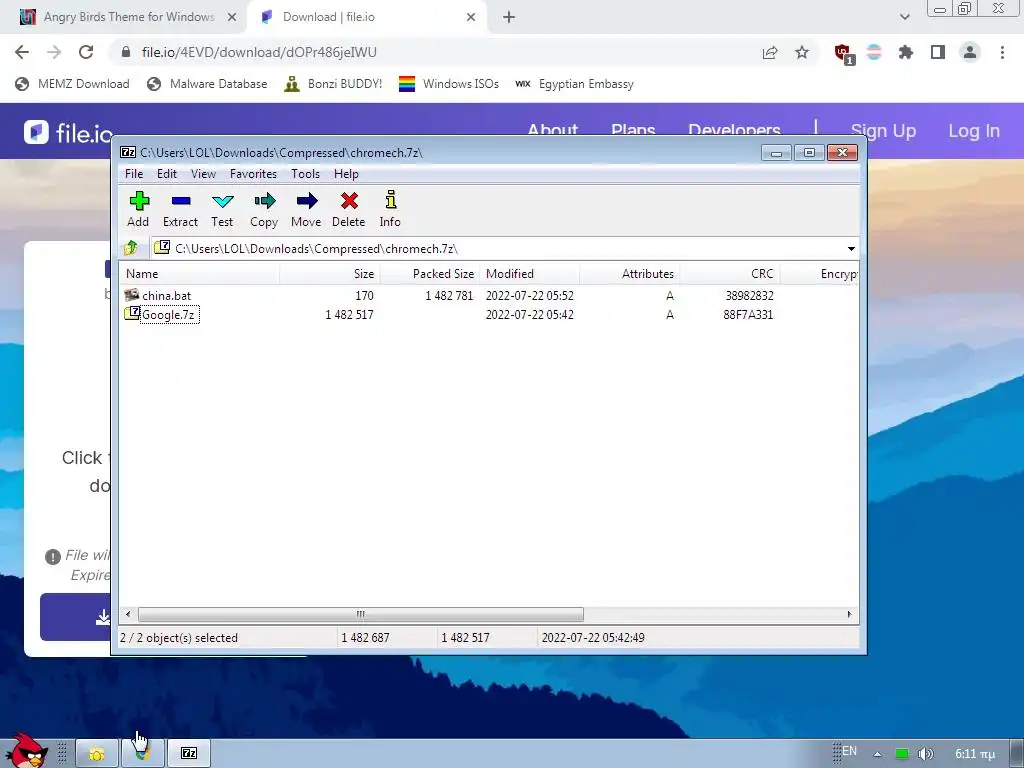Viewport: 1024px width, 768px height.
Task: Click the file.io logo
Action: 67,133
